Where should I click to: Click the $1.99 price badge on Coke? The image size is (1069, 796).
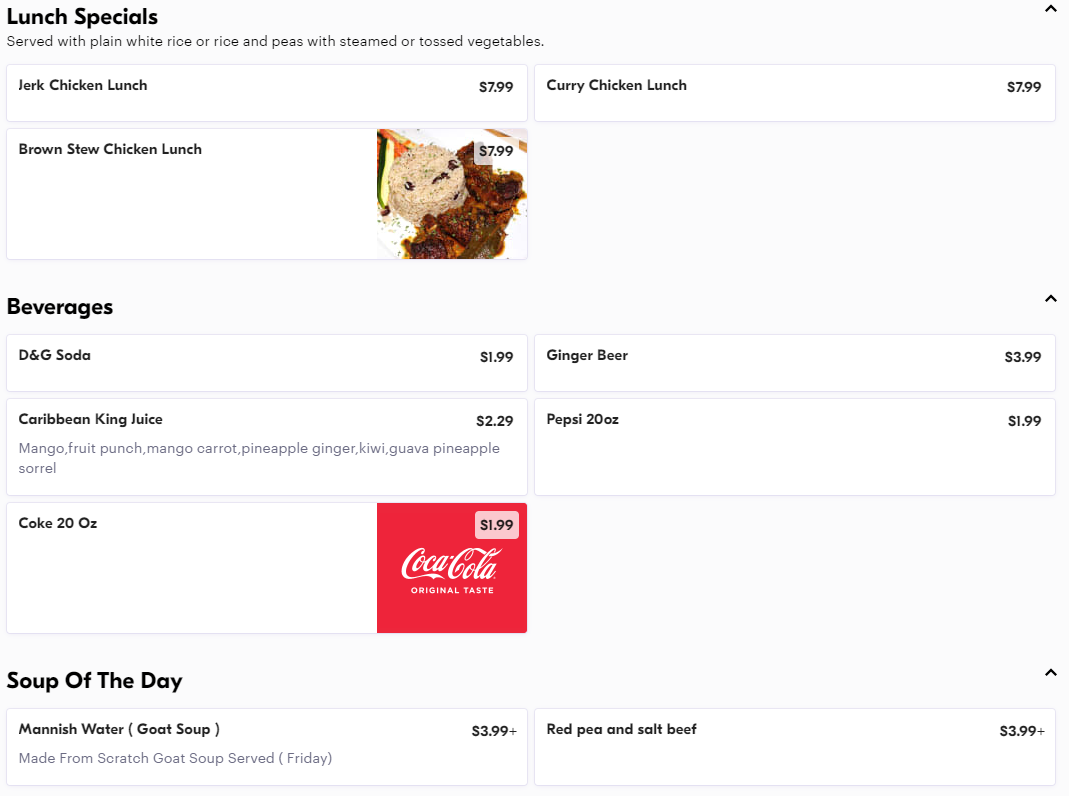coord(497,525)
